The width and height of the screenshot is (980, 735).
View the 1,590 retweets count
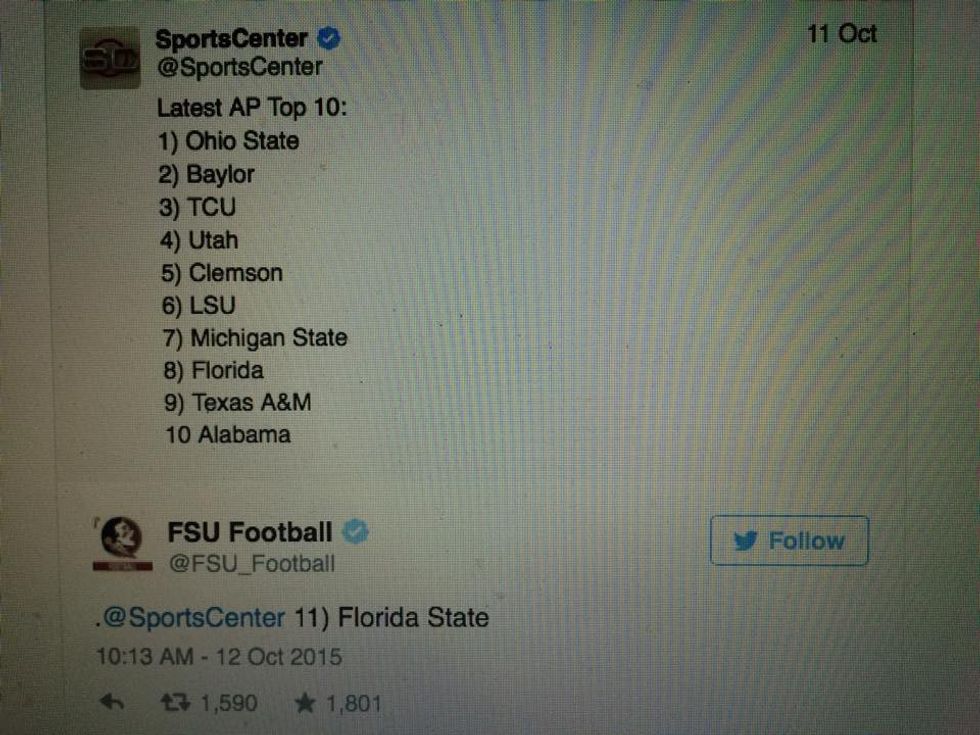229,703
